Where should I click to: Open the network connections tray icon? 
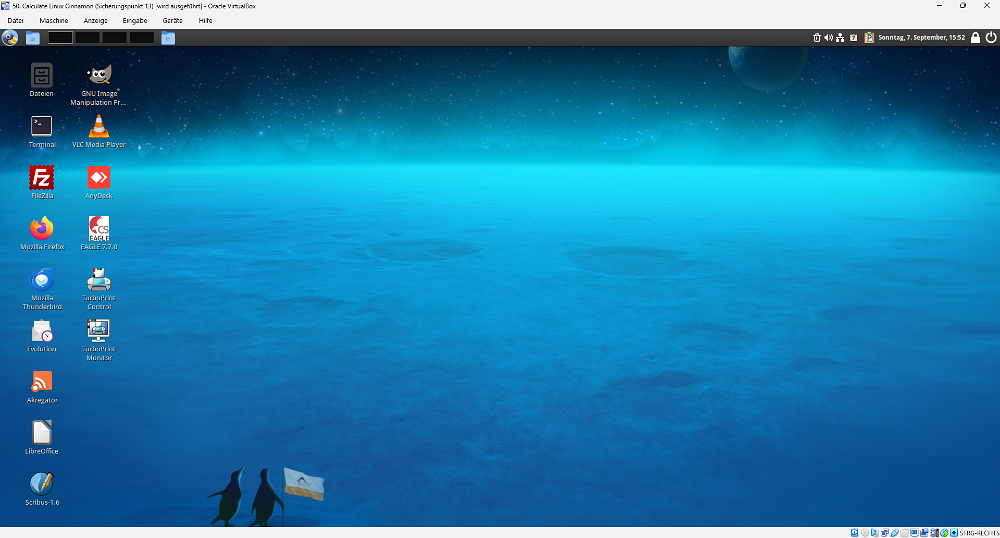[840, 38]
